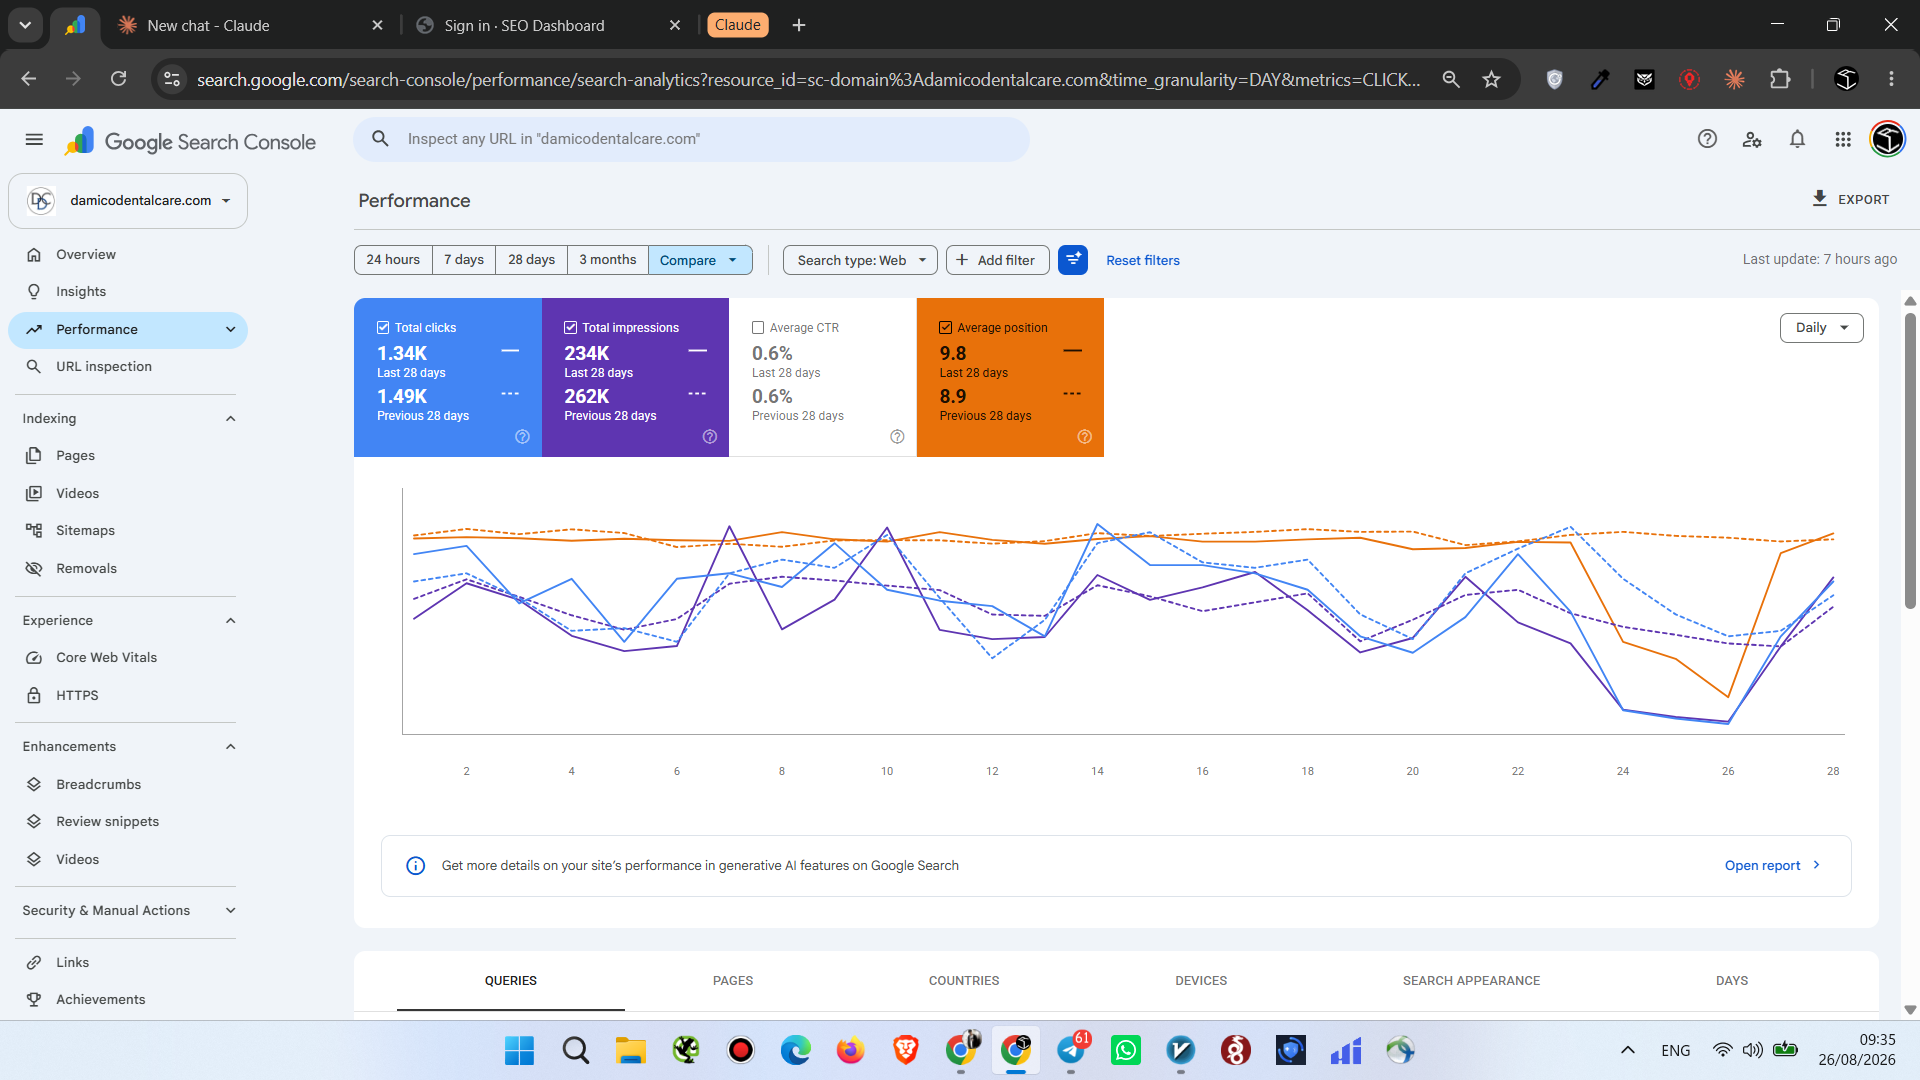The height and width of the screenshot is (1080, 1920).
Task: Switch to the Sign in · SEO Dashboard tab
Action: 547,25
